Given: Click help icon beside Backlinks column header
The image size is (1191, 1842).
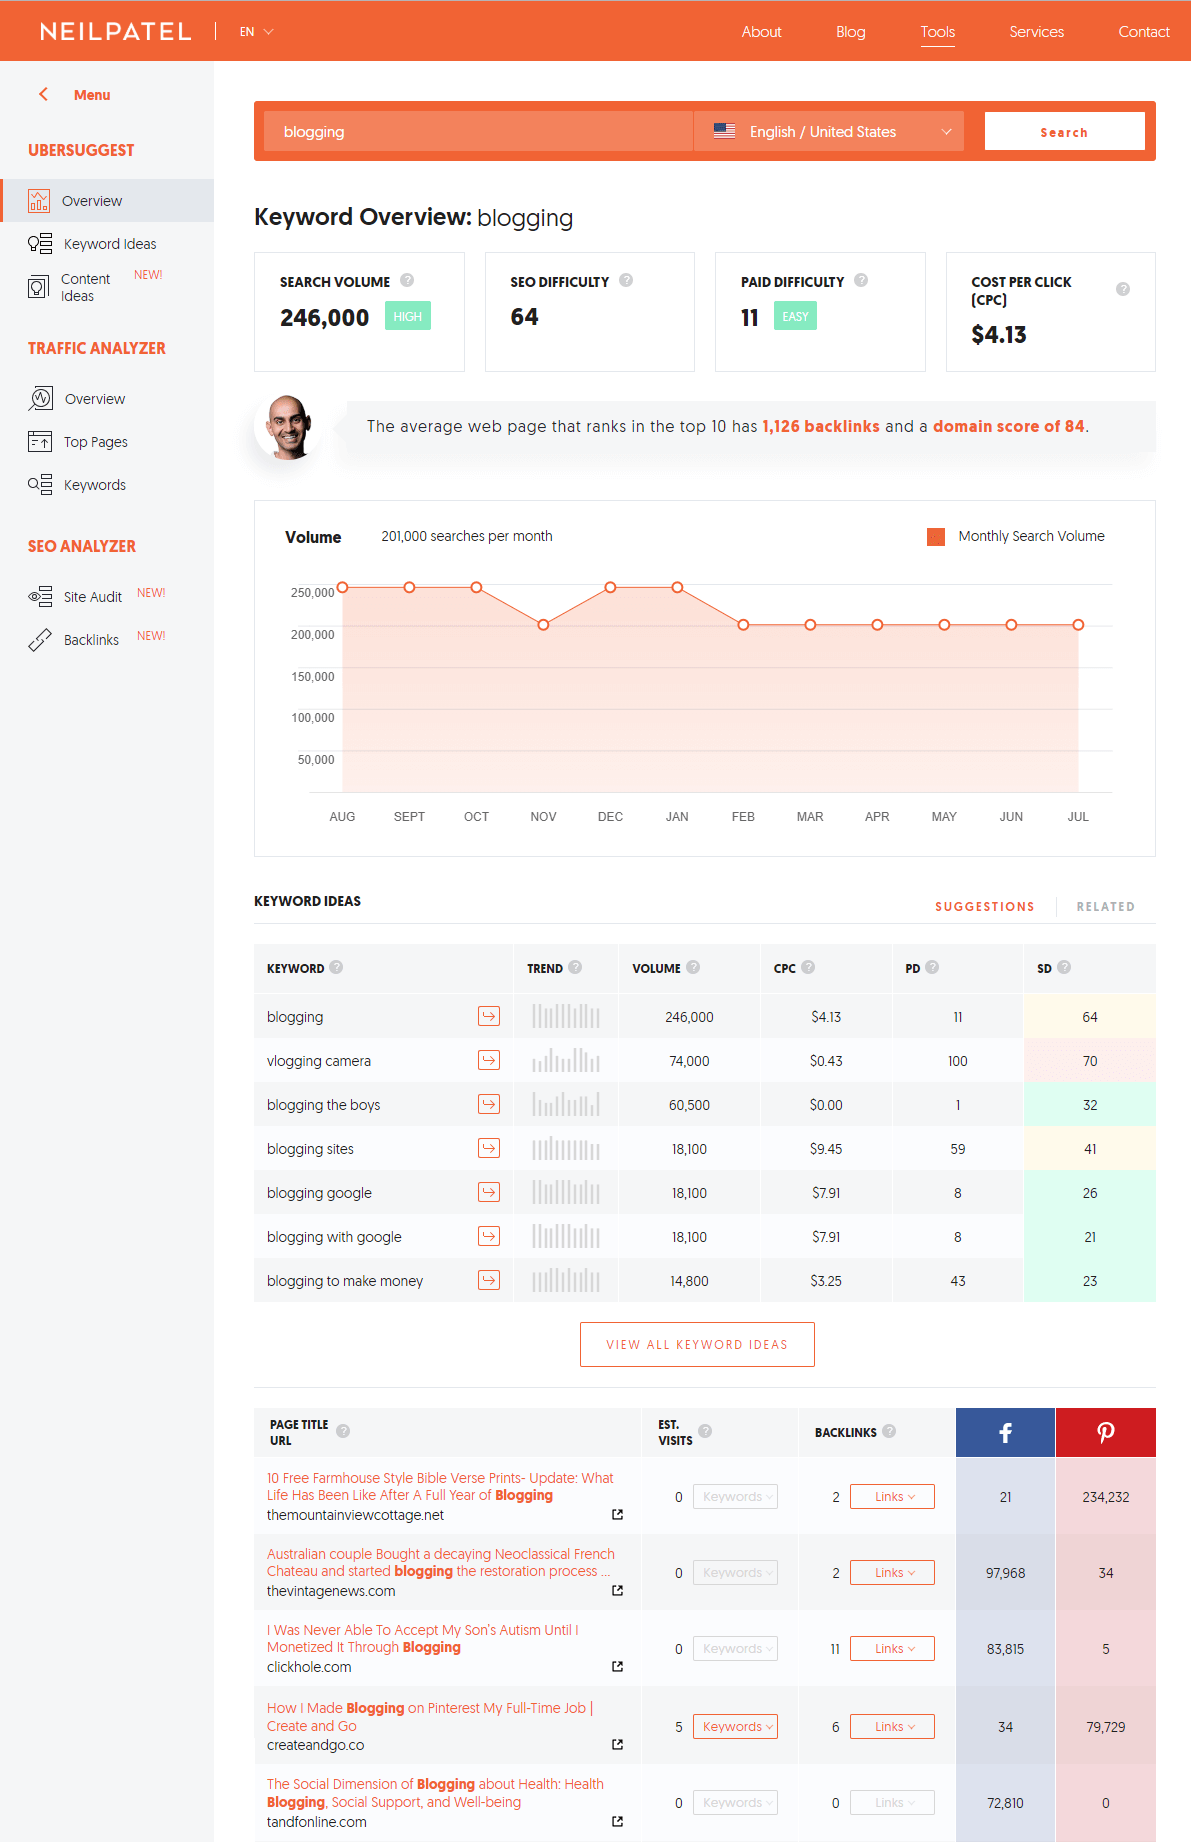Looking at the screenshot, I should [889, 1431].
